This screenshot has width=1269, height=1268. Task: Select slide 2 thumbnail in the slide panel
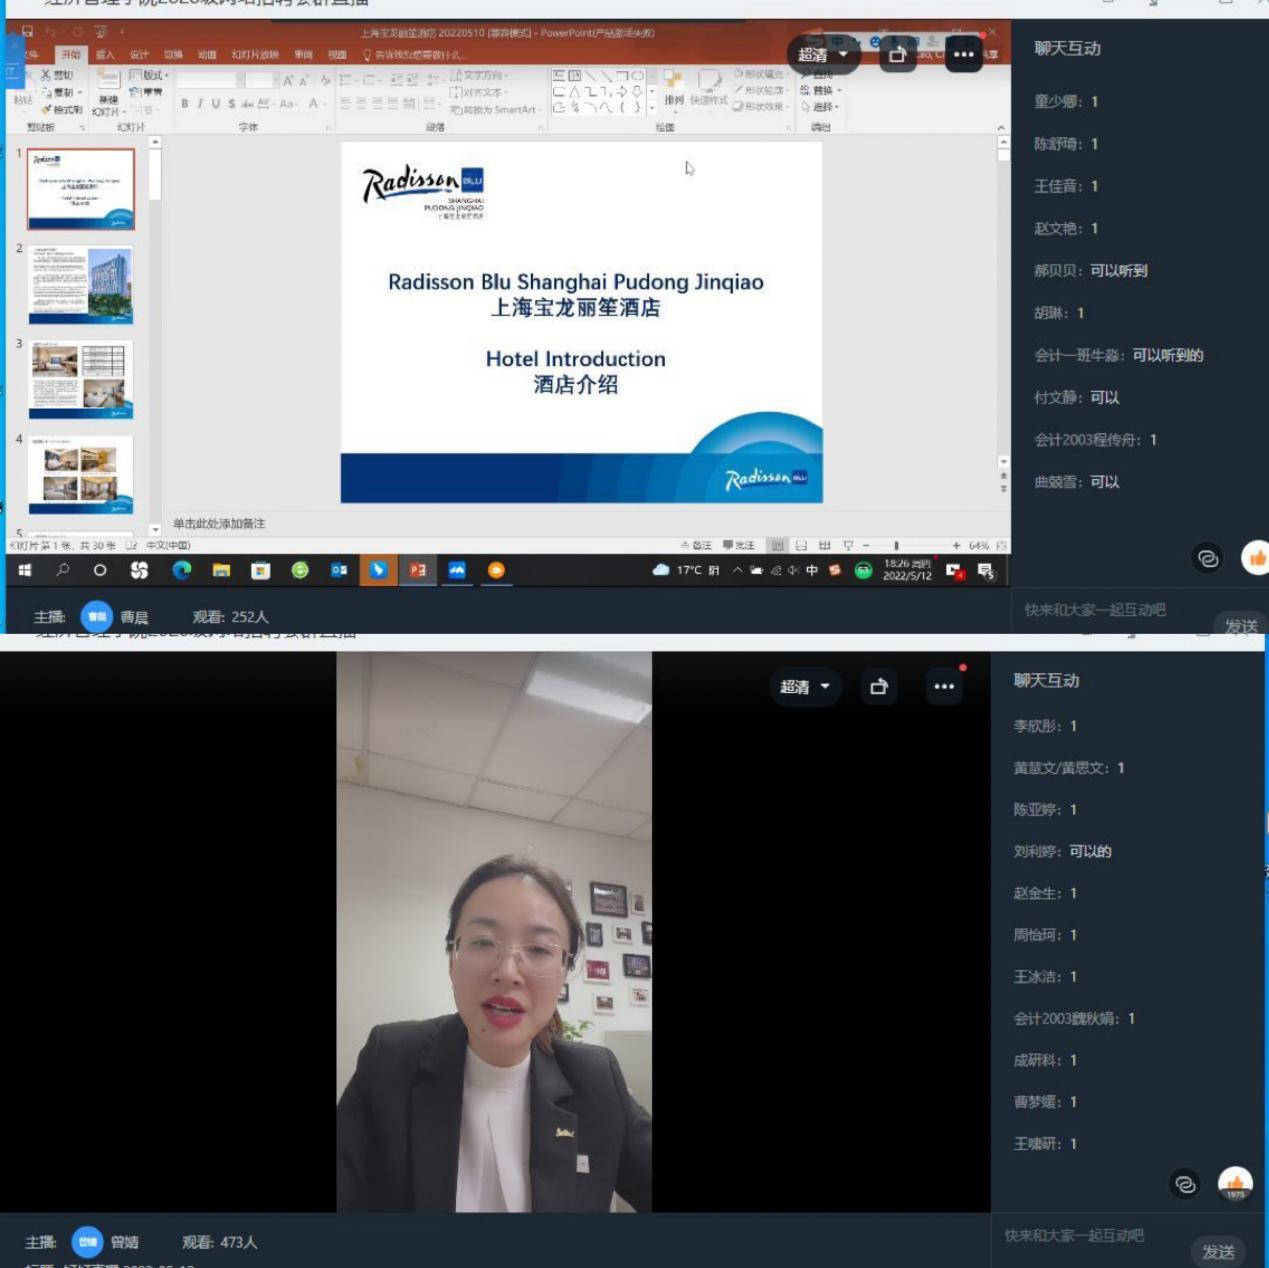[x=81, y=285]
